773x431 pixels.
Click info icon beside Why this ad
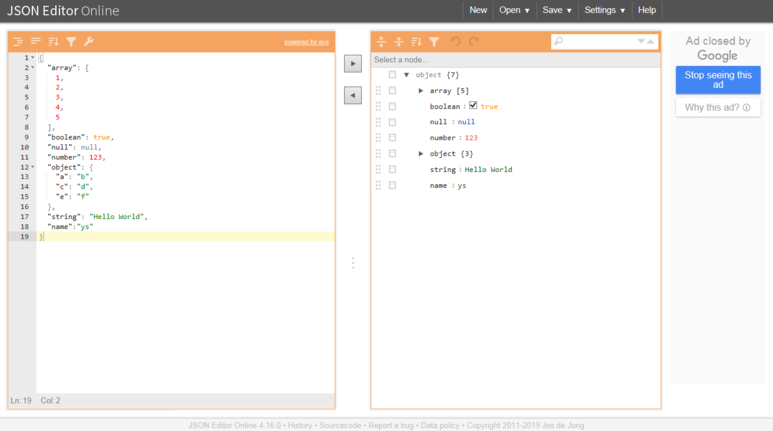(x=746, y=108)
